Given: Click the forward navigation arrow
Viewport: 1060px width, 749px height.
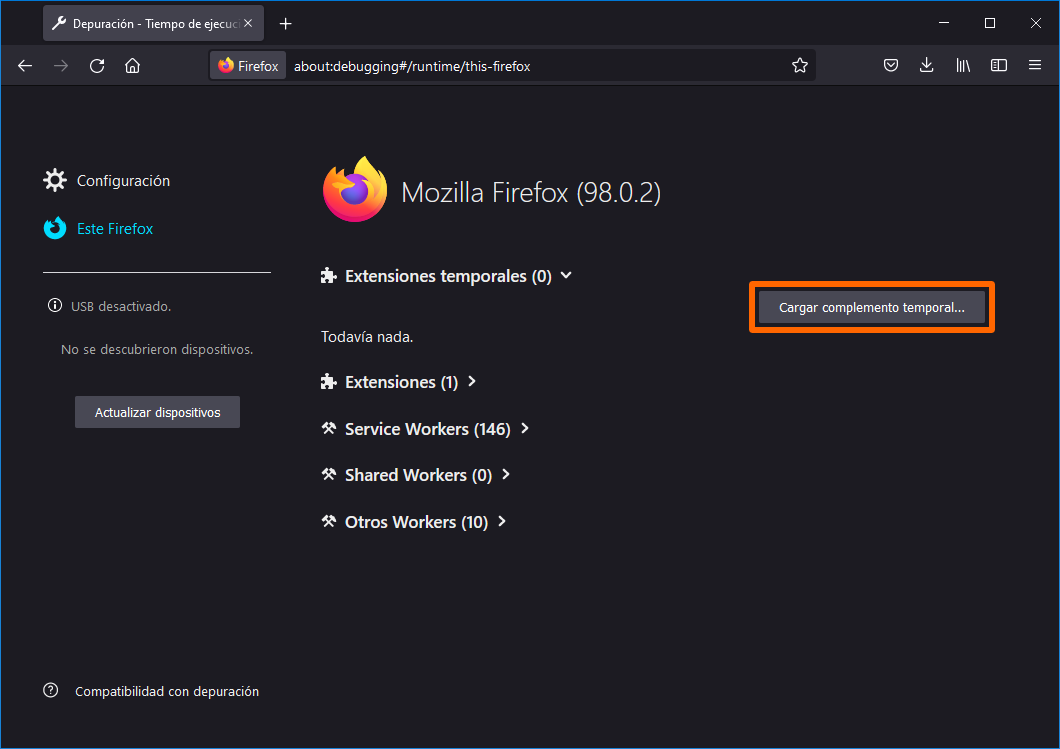Looking at the screenshot, I should 61,66.
